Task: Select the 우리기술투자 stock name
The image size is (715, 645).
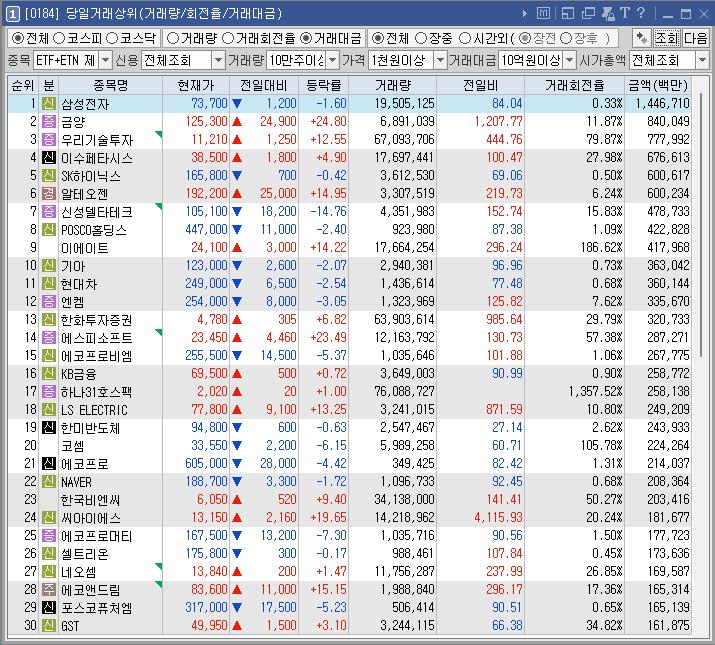Action: pos(97,140)
